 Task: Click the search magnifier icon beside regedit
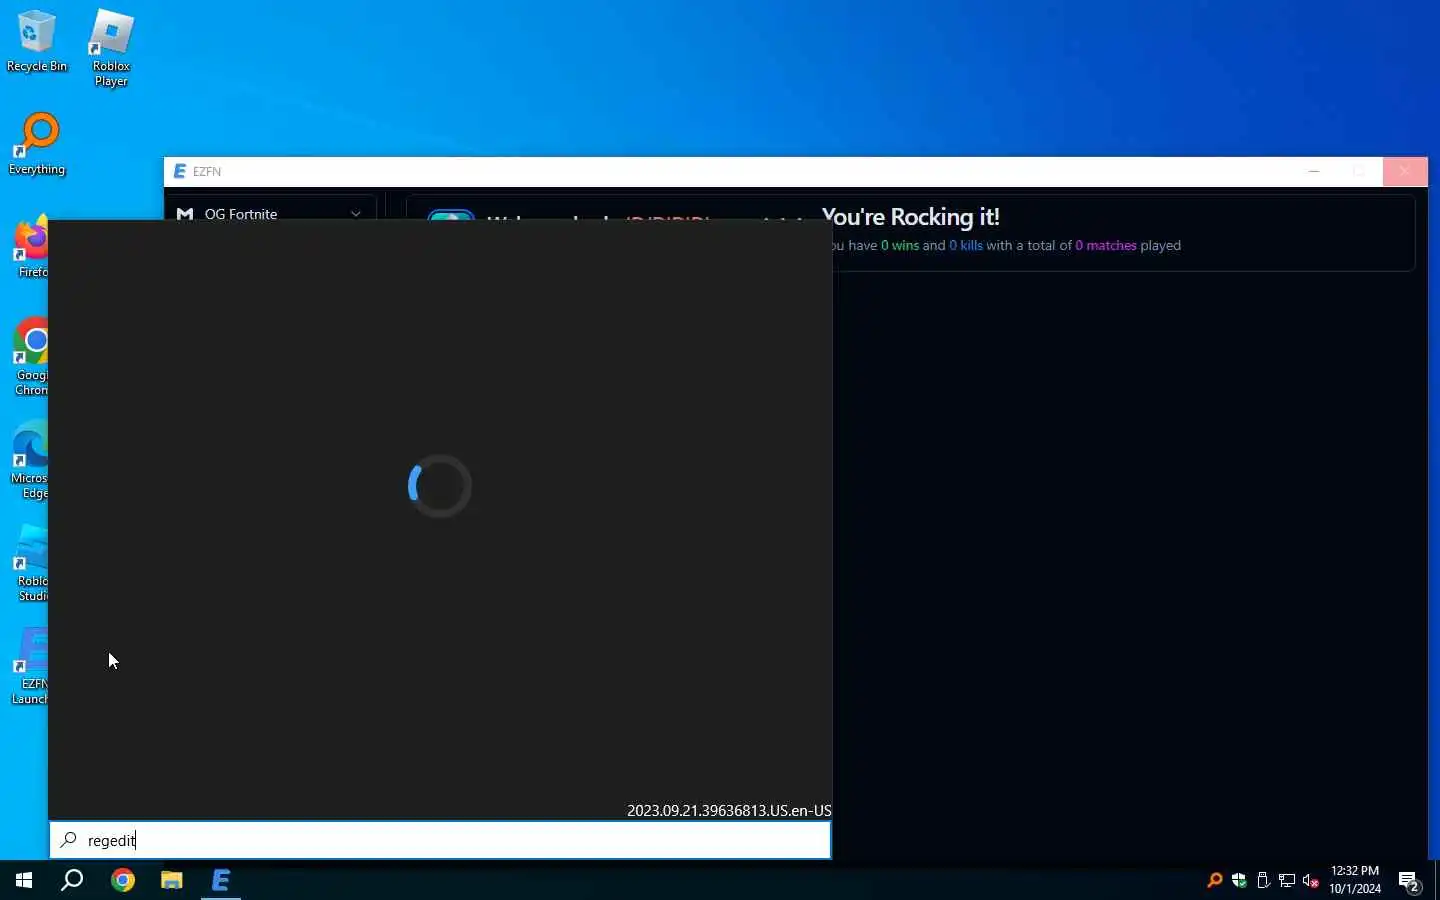pyautogui.click(x=68, y=840)
